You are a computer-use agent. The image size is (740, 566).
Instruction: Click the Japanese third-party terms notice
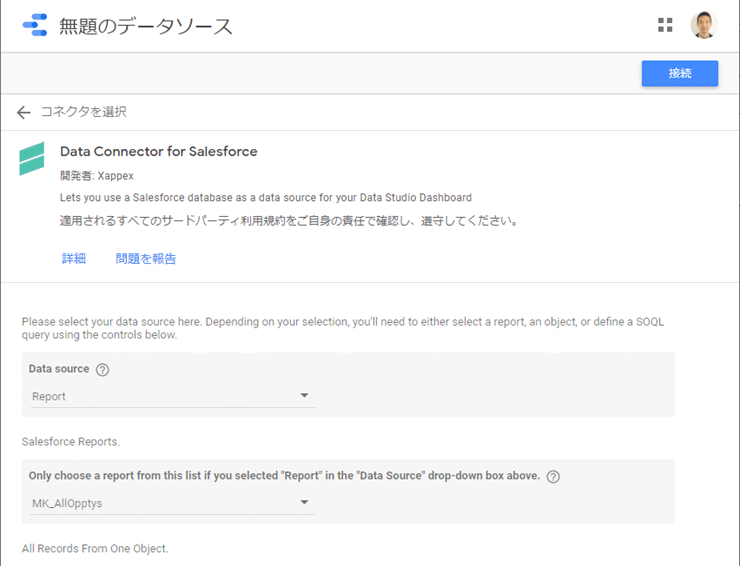point(288,221)
